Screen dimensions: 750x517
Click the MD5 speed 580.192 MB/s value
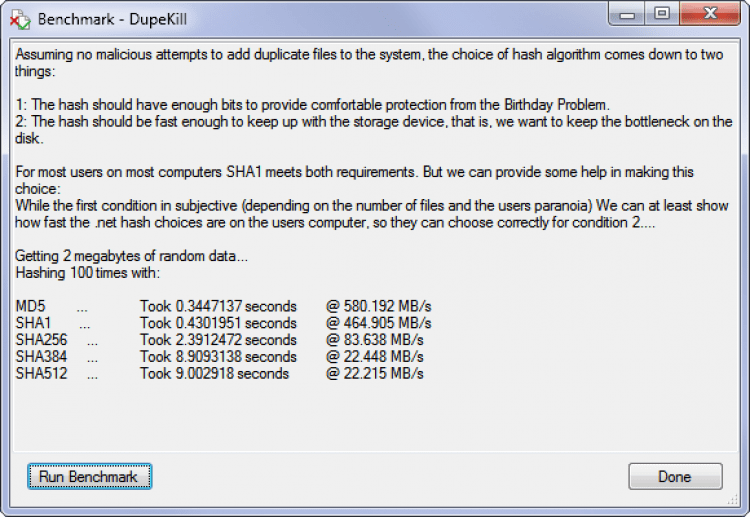tap(379, 306)
